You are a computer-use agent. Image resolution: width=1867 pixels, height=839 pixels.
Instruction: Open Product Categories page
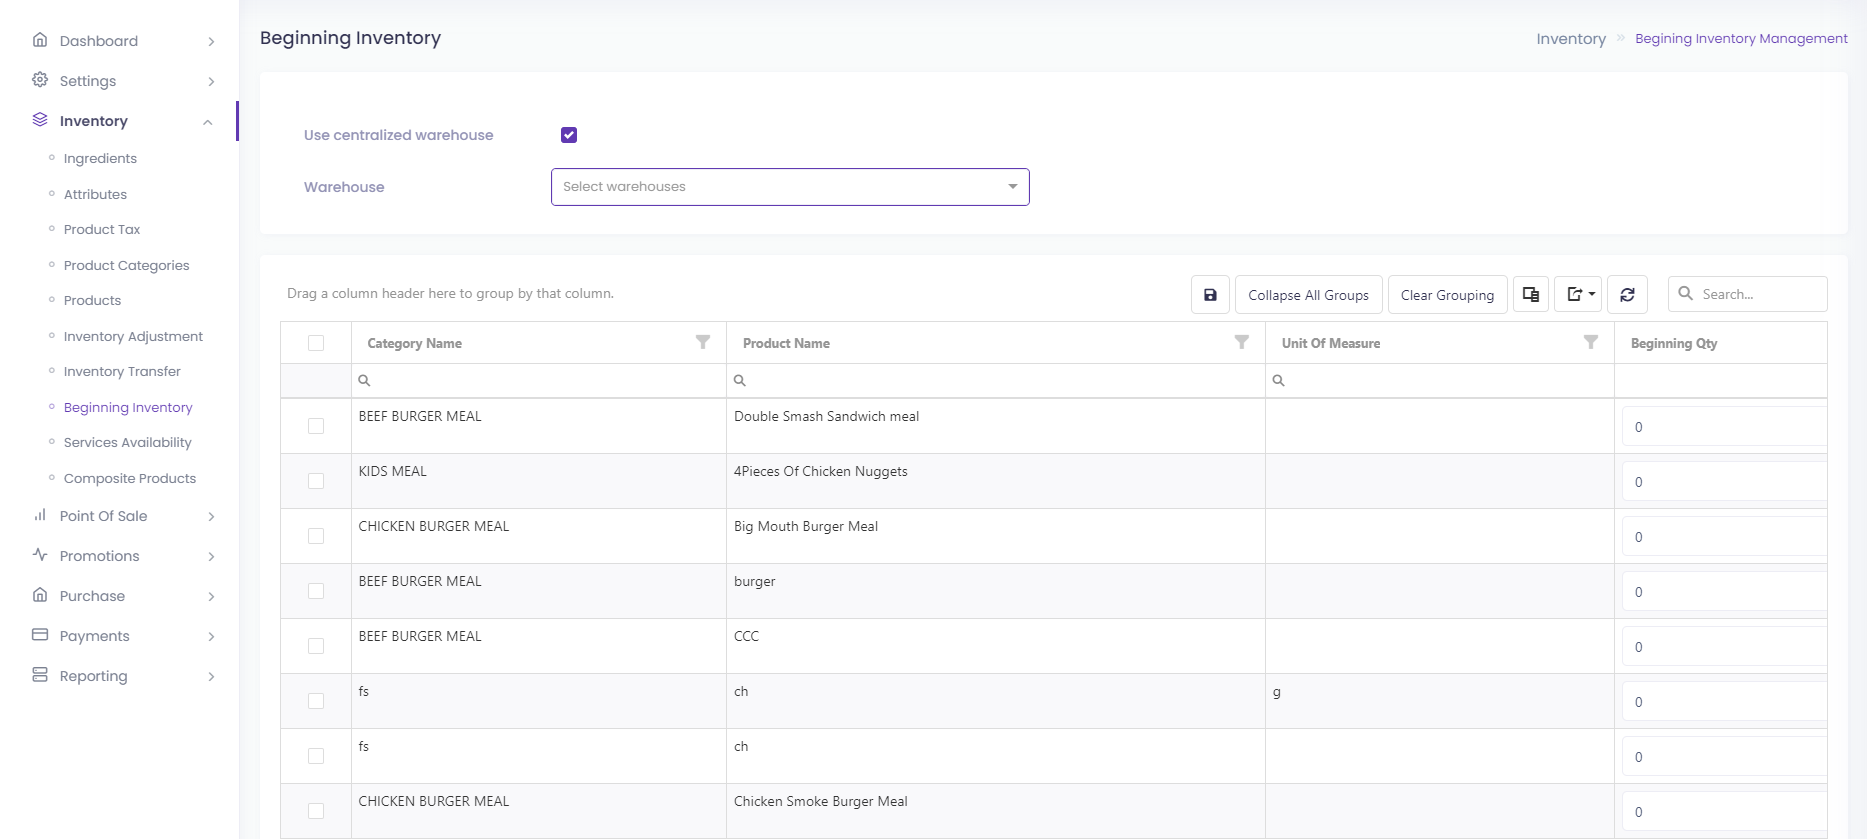click(x=126, y=265)
